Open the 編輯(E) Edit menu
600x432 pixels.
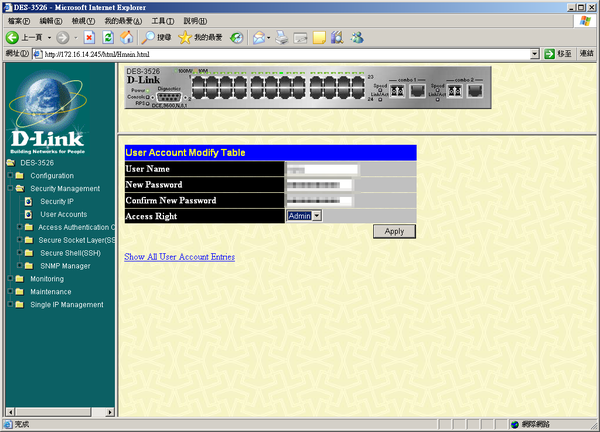click(51, 21)
